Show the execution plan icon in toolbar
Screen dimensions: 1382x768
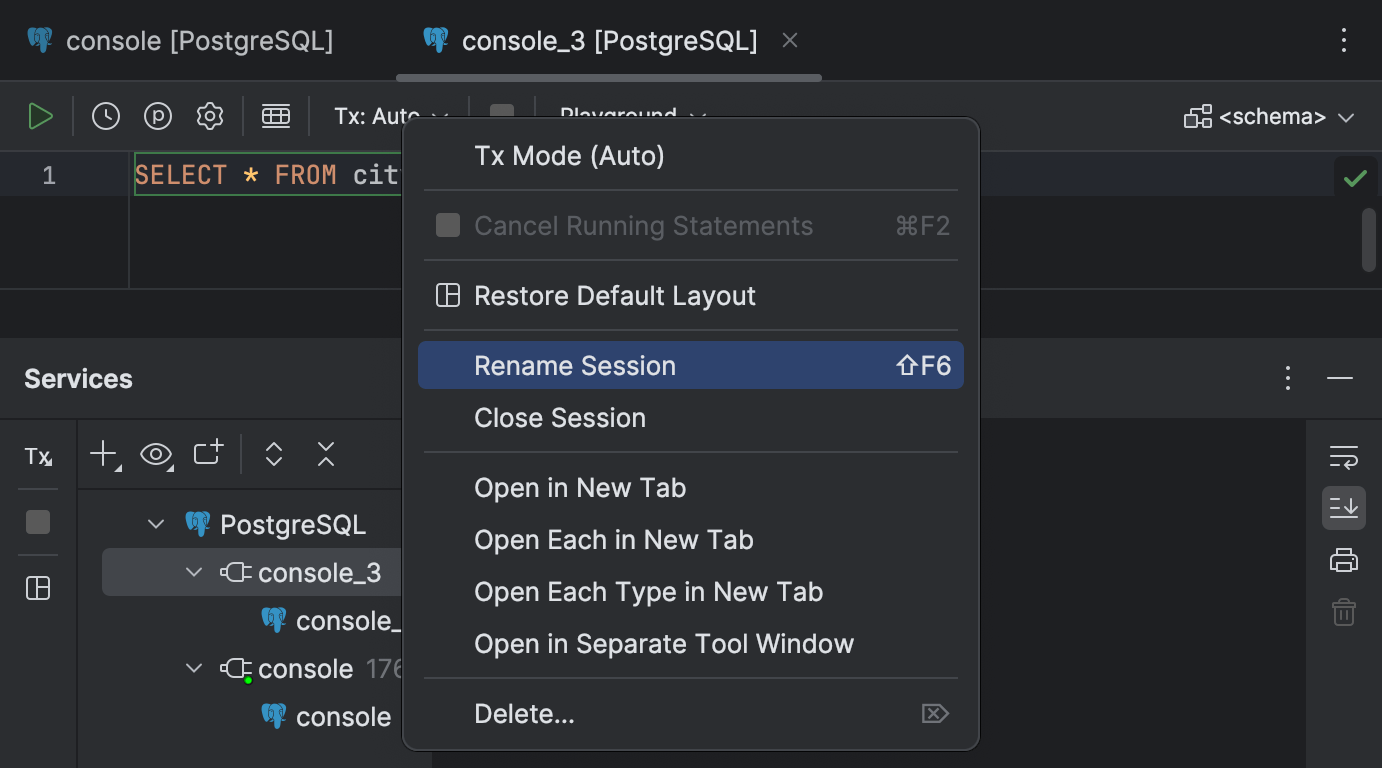(x=157, y=115)
